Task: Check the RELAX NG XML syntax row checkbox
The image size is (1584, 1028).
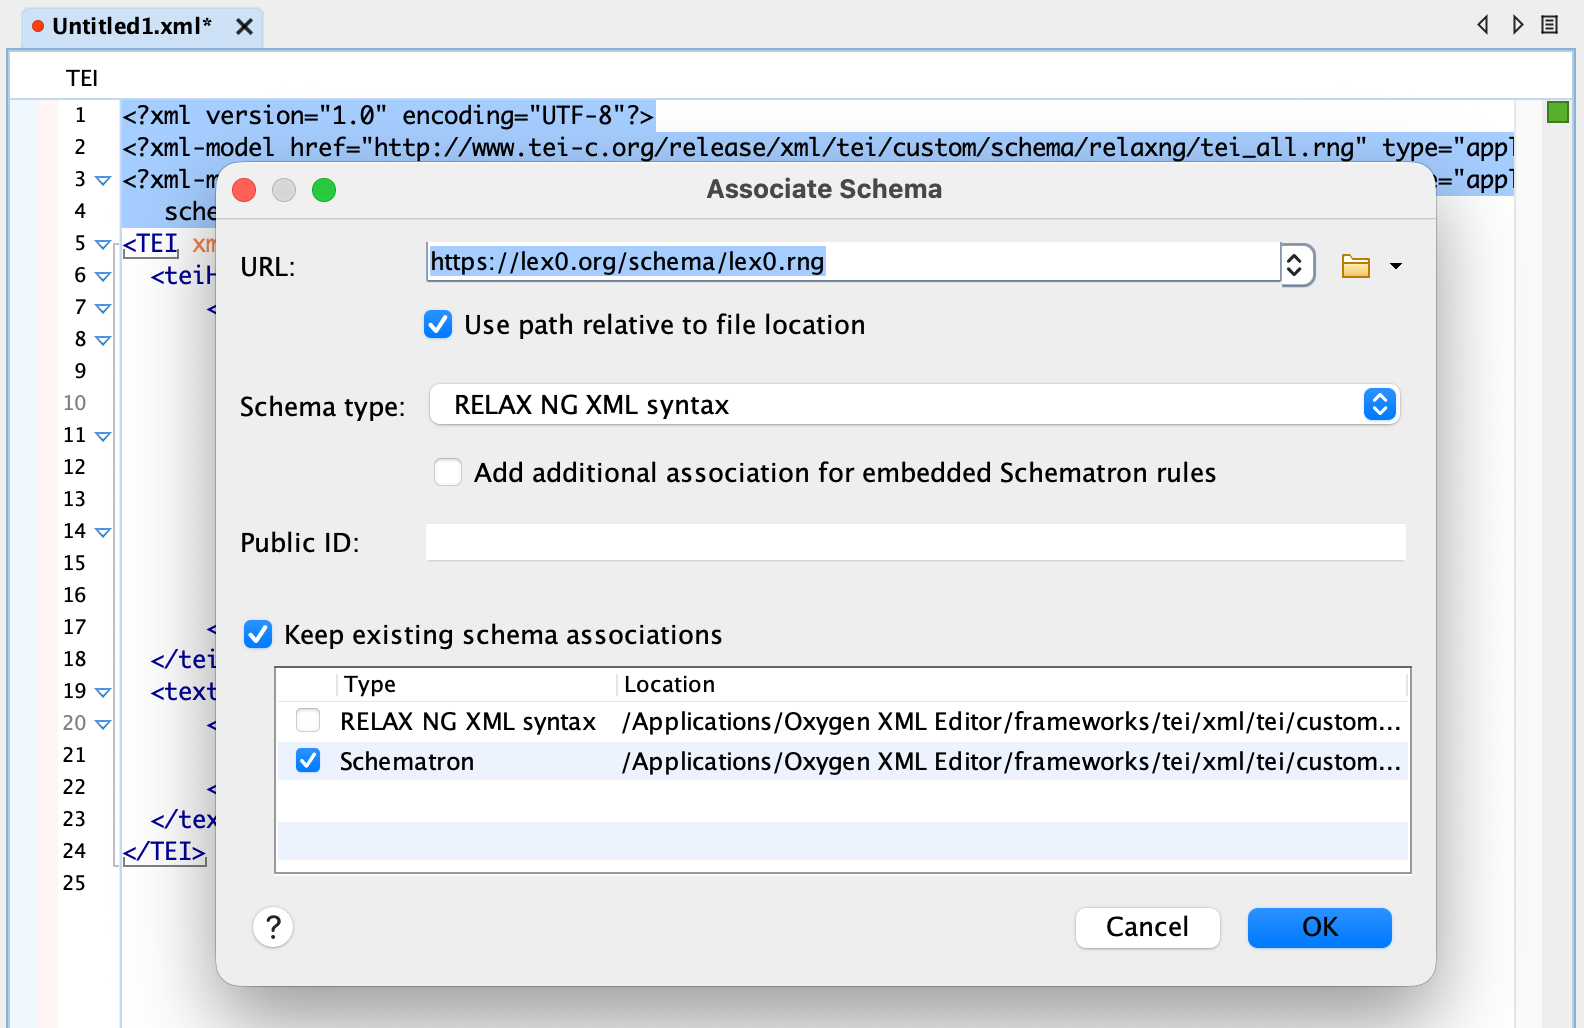Action: click(x=308, y=721)
